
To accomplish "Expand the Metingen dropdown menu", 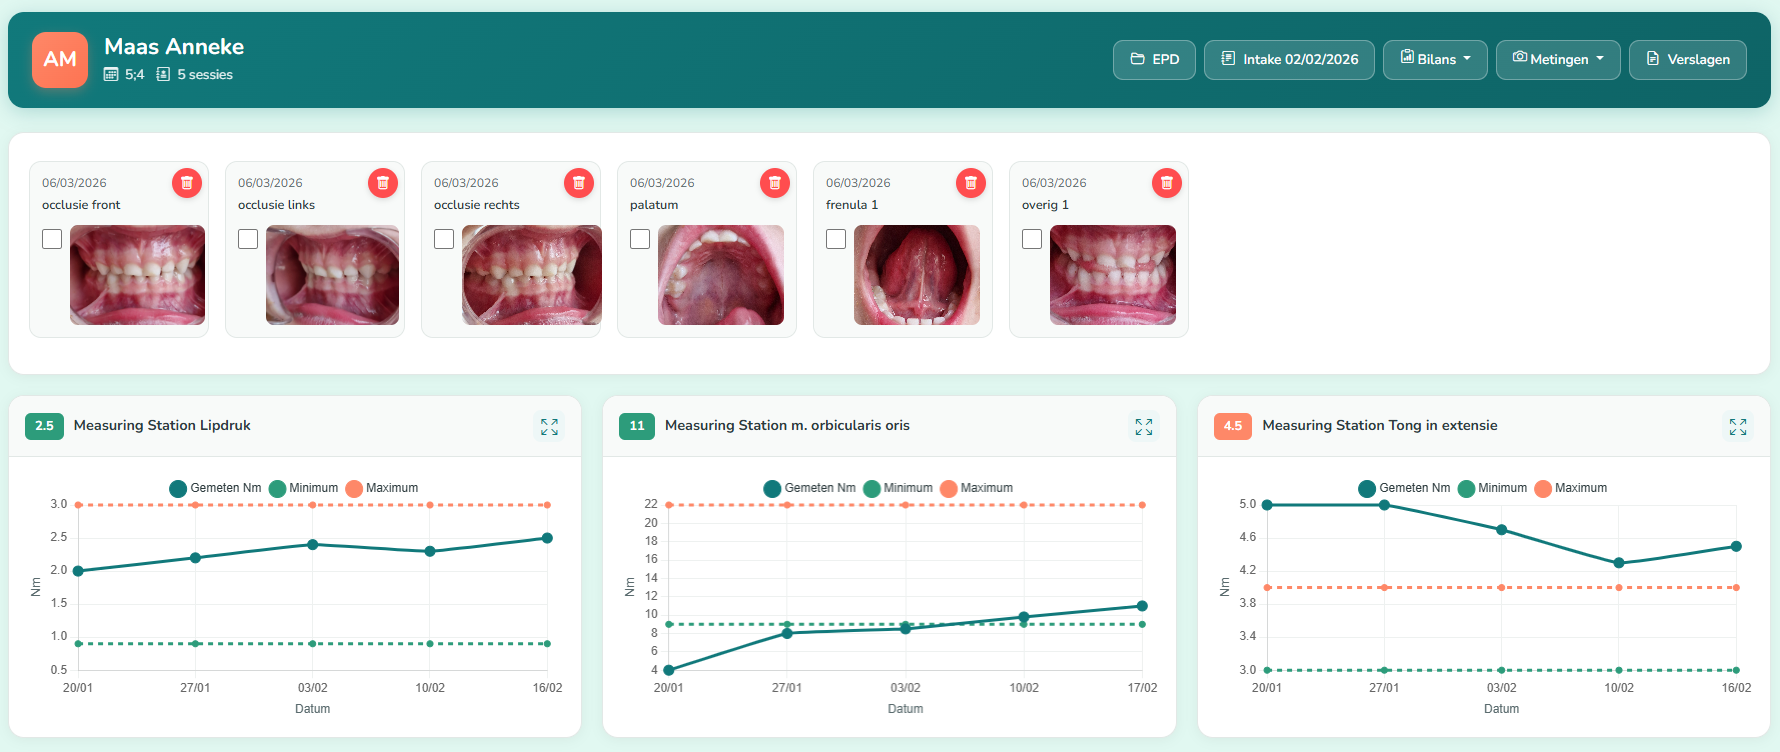I will click(x=1558, y=60).
